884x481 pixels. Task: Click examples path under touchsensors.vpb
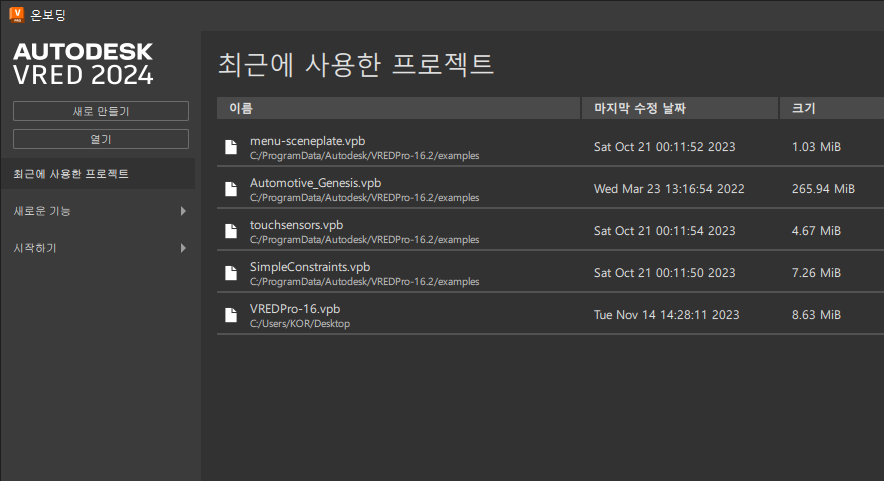365,240
